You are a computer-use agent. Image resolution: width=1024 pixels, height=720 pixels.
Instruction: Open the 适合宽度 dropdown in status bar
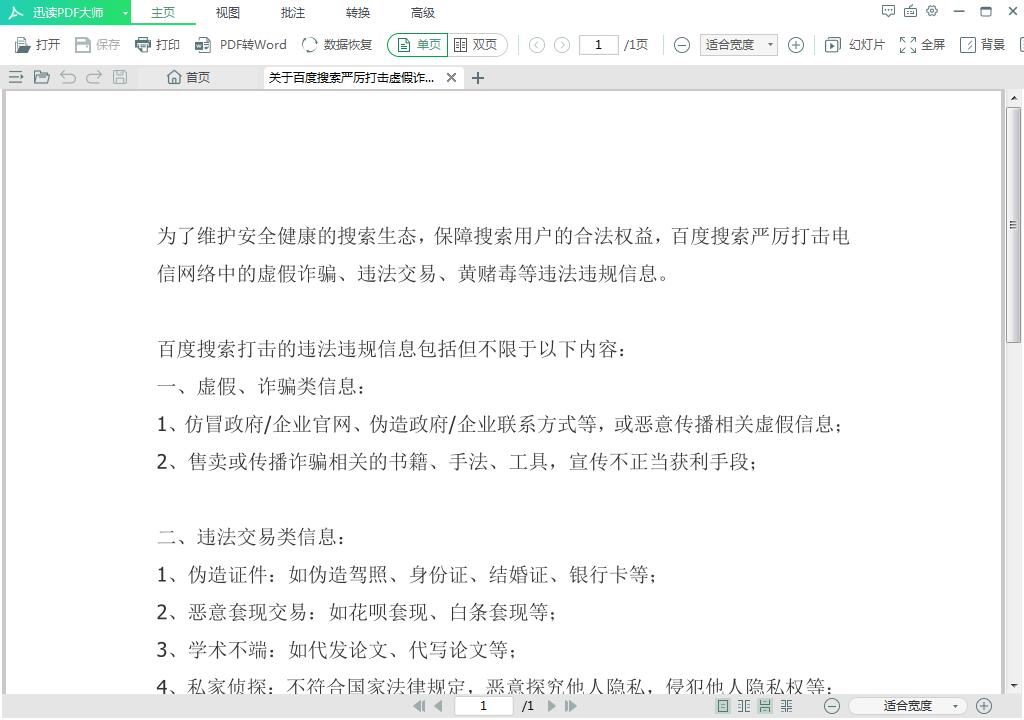click(954, 706)
